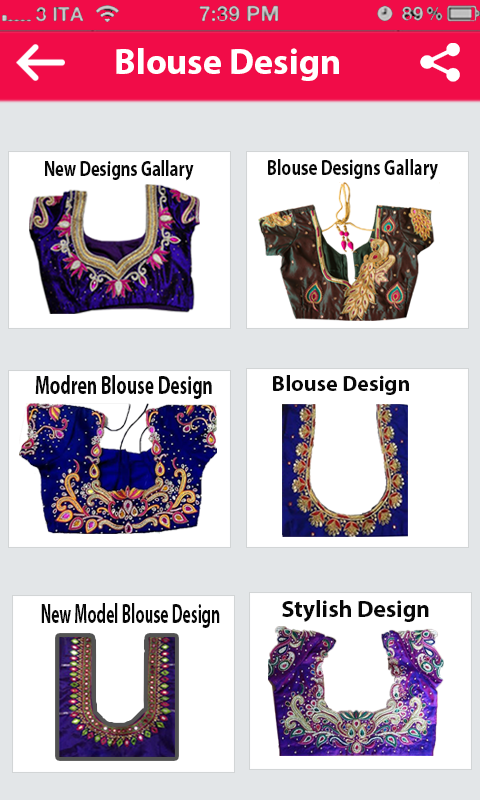Open the New Designs Gallary tile

point(119,240)
